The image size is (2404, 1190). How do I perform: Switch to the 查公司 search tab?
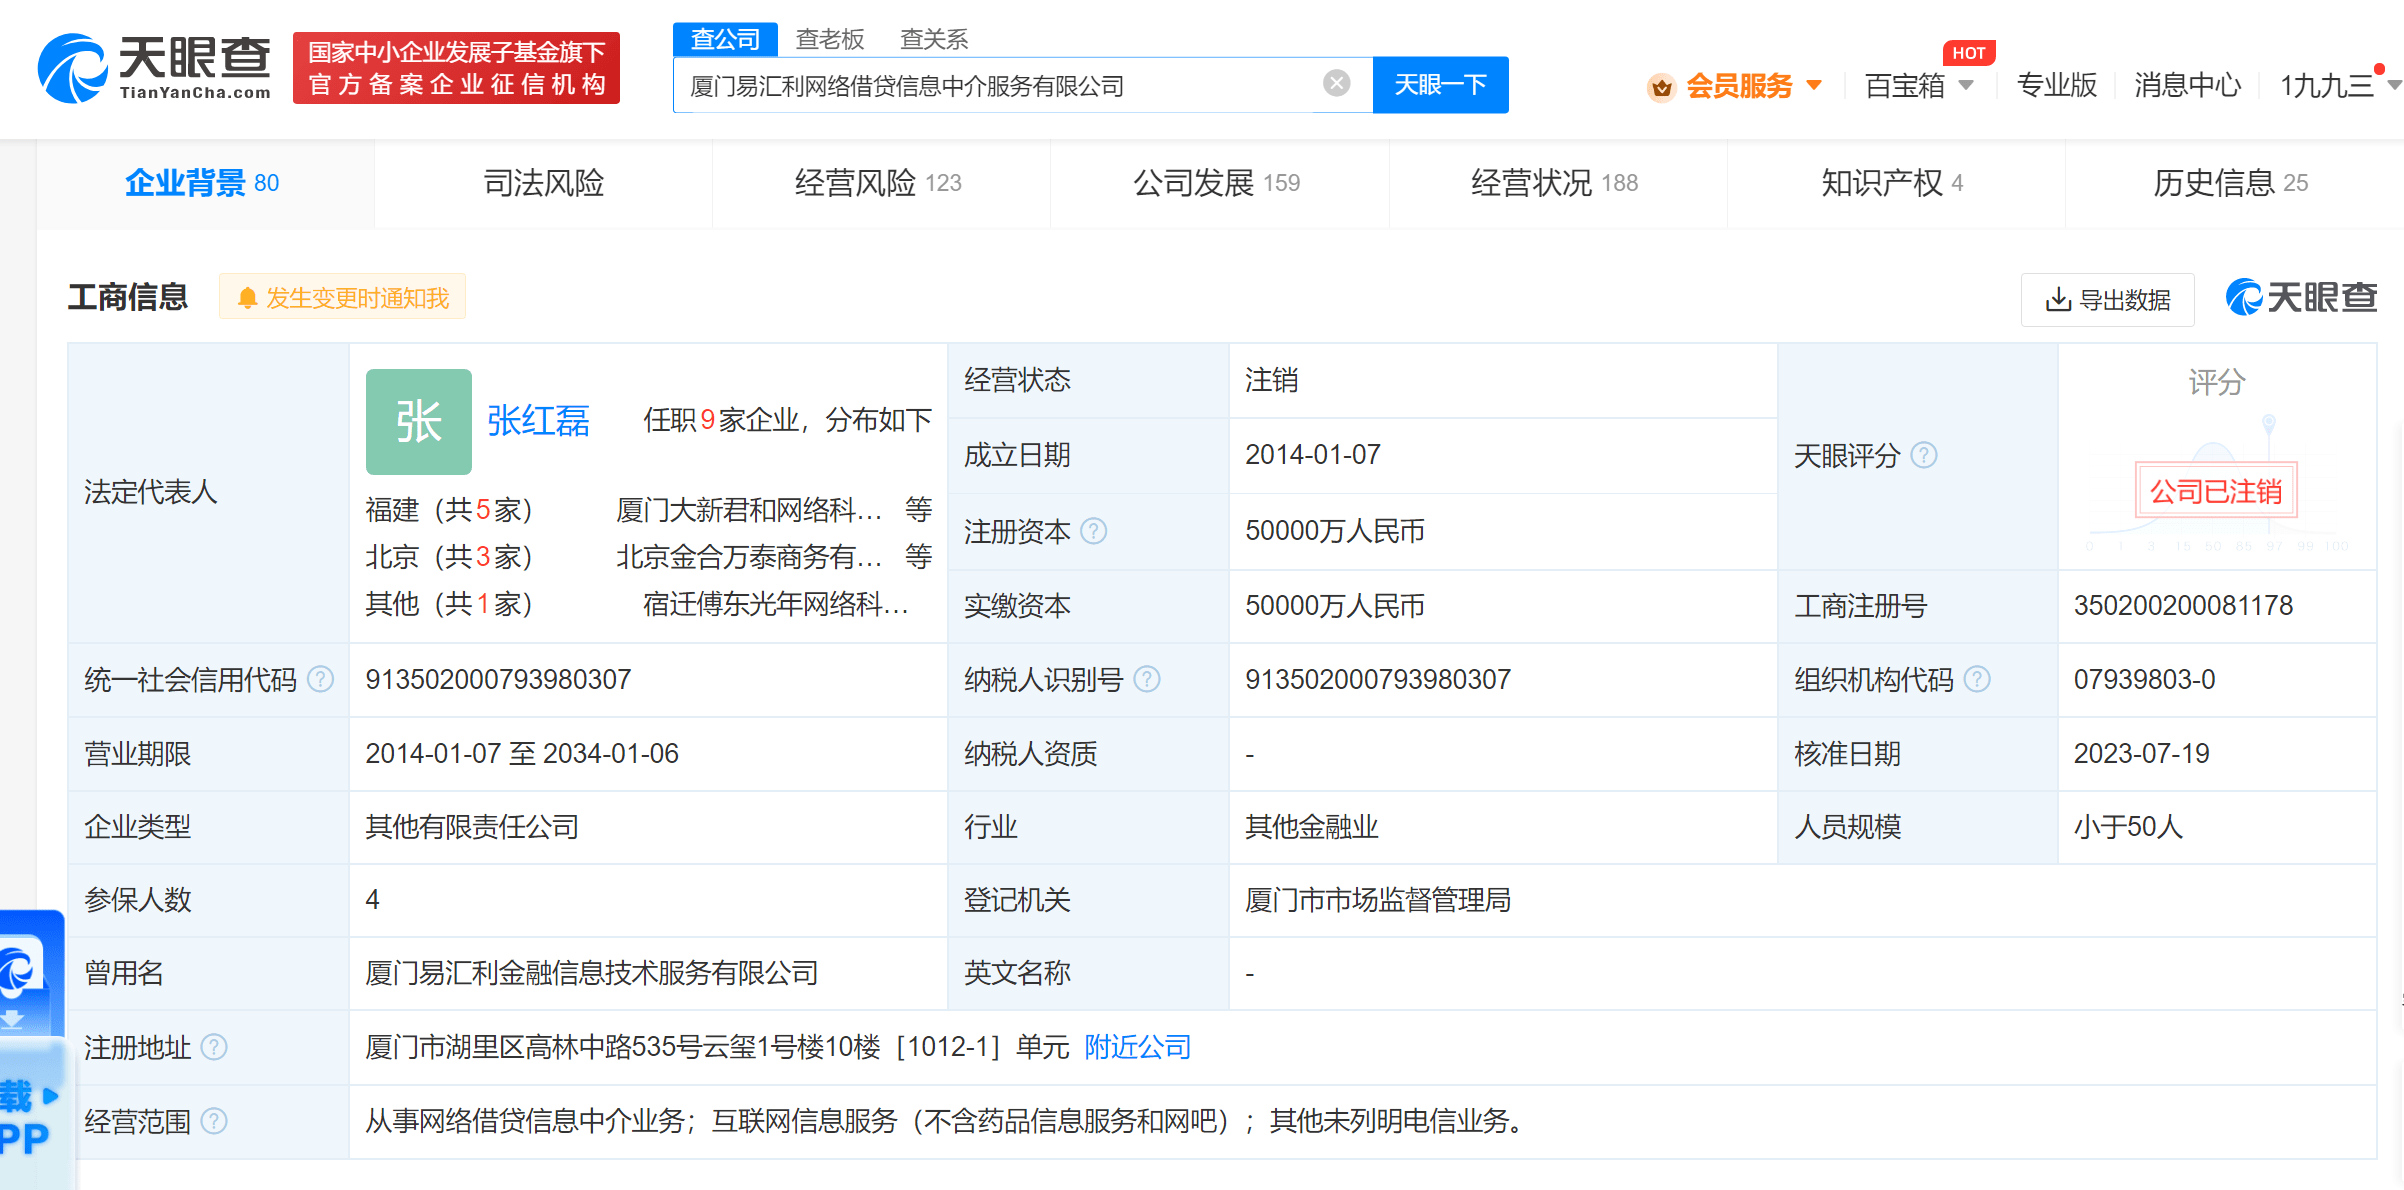[725, 39]
